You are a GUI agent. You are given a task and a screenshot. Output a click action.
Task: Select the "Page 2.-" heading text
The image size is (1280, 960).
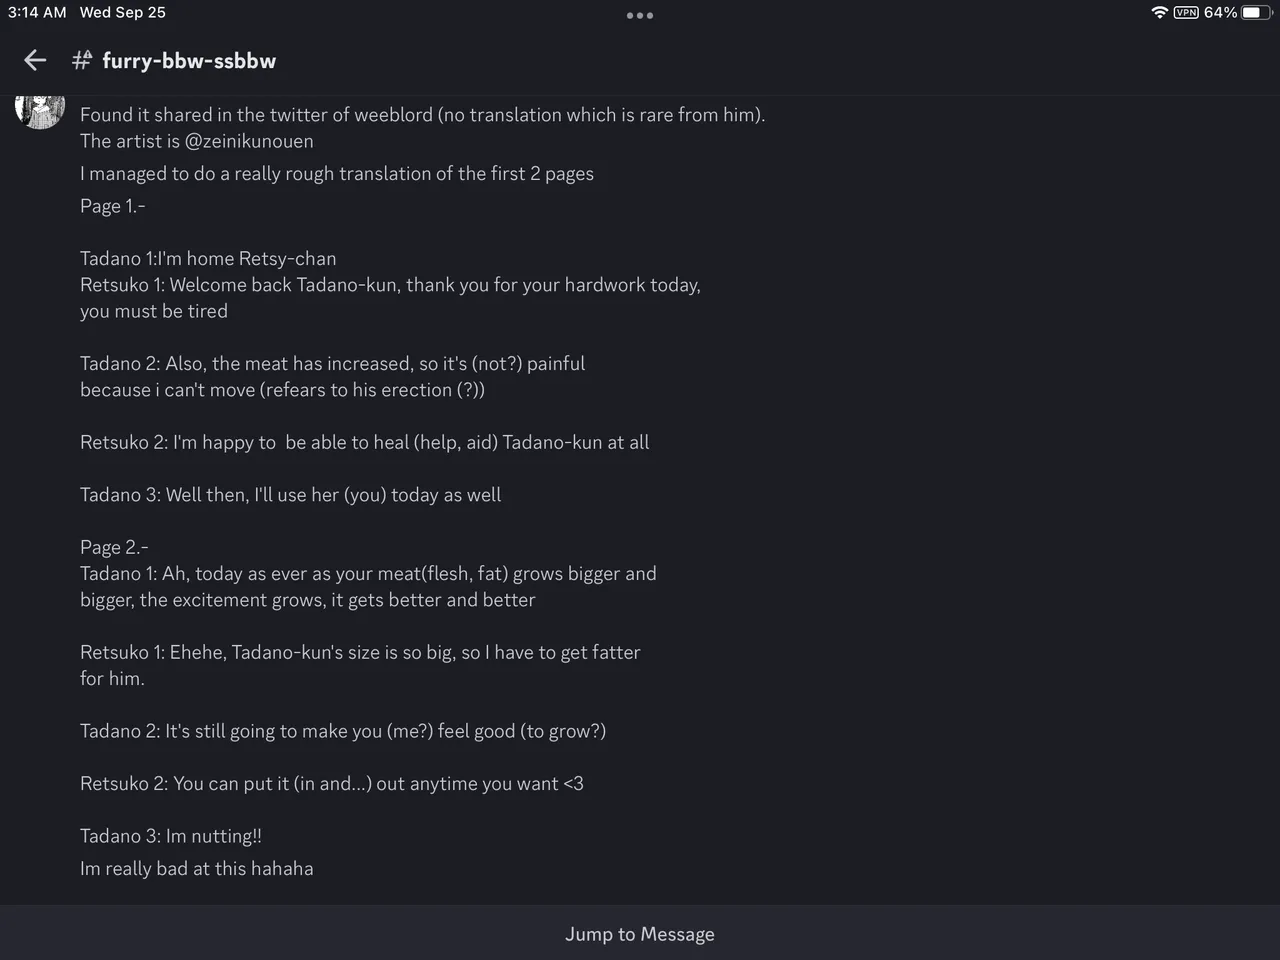114,547
